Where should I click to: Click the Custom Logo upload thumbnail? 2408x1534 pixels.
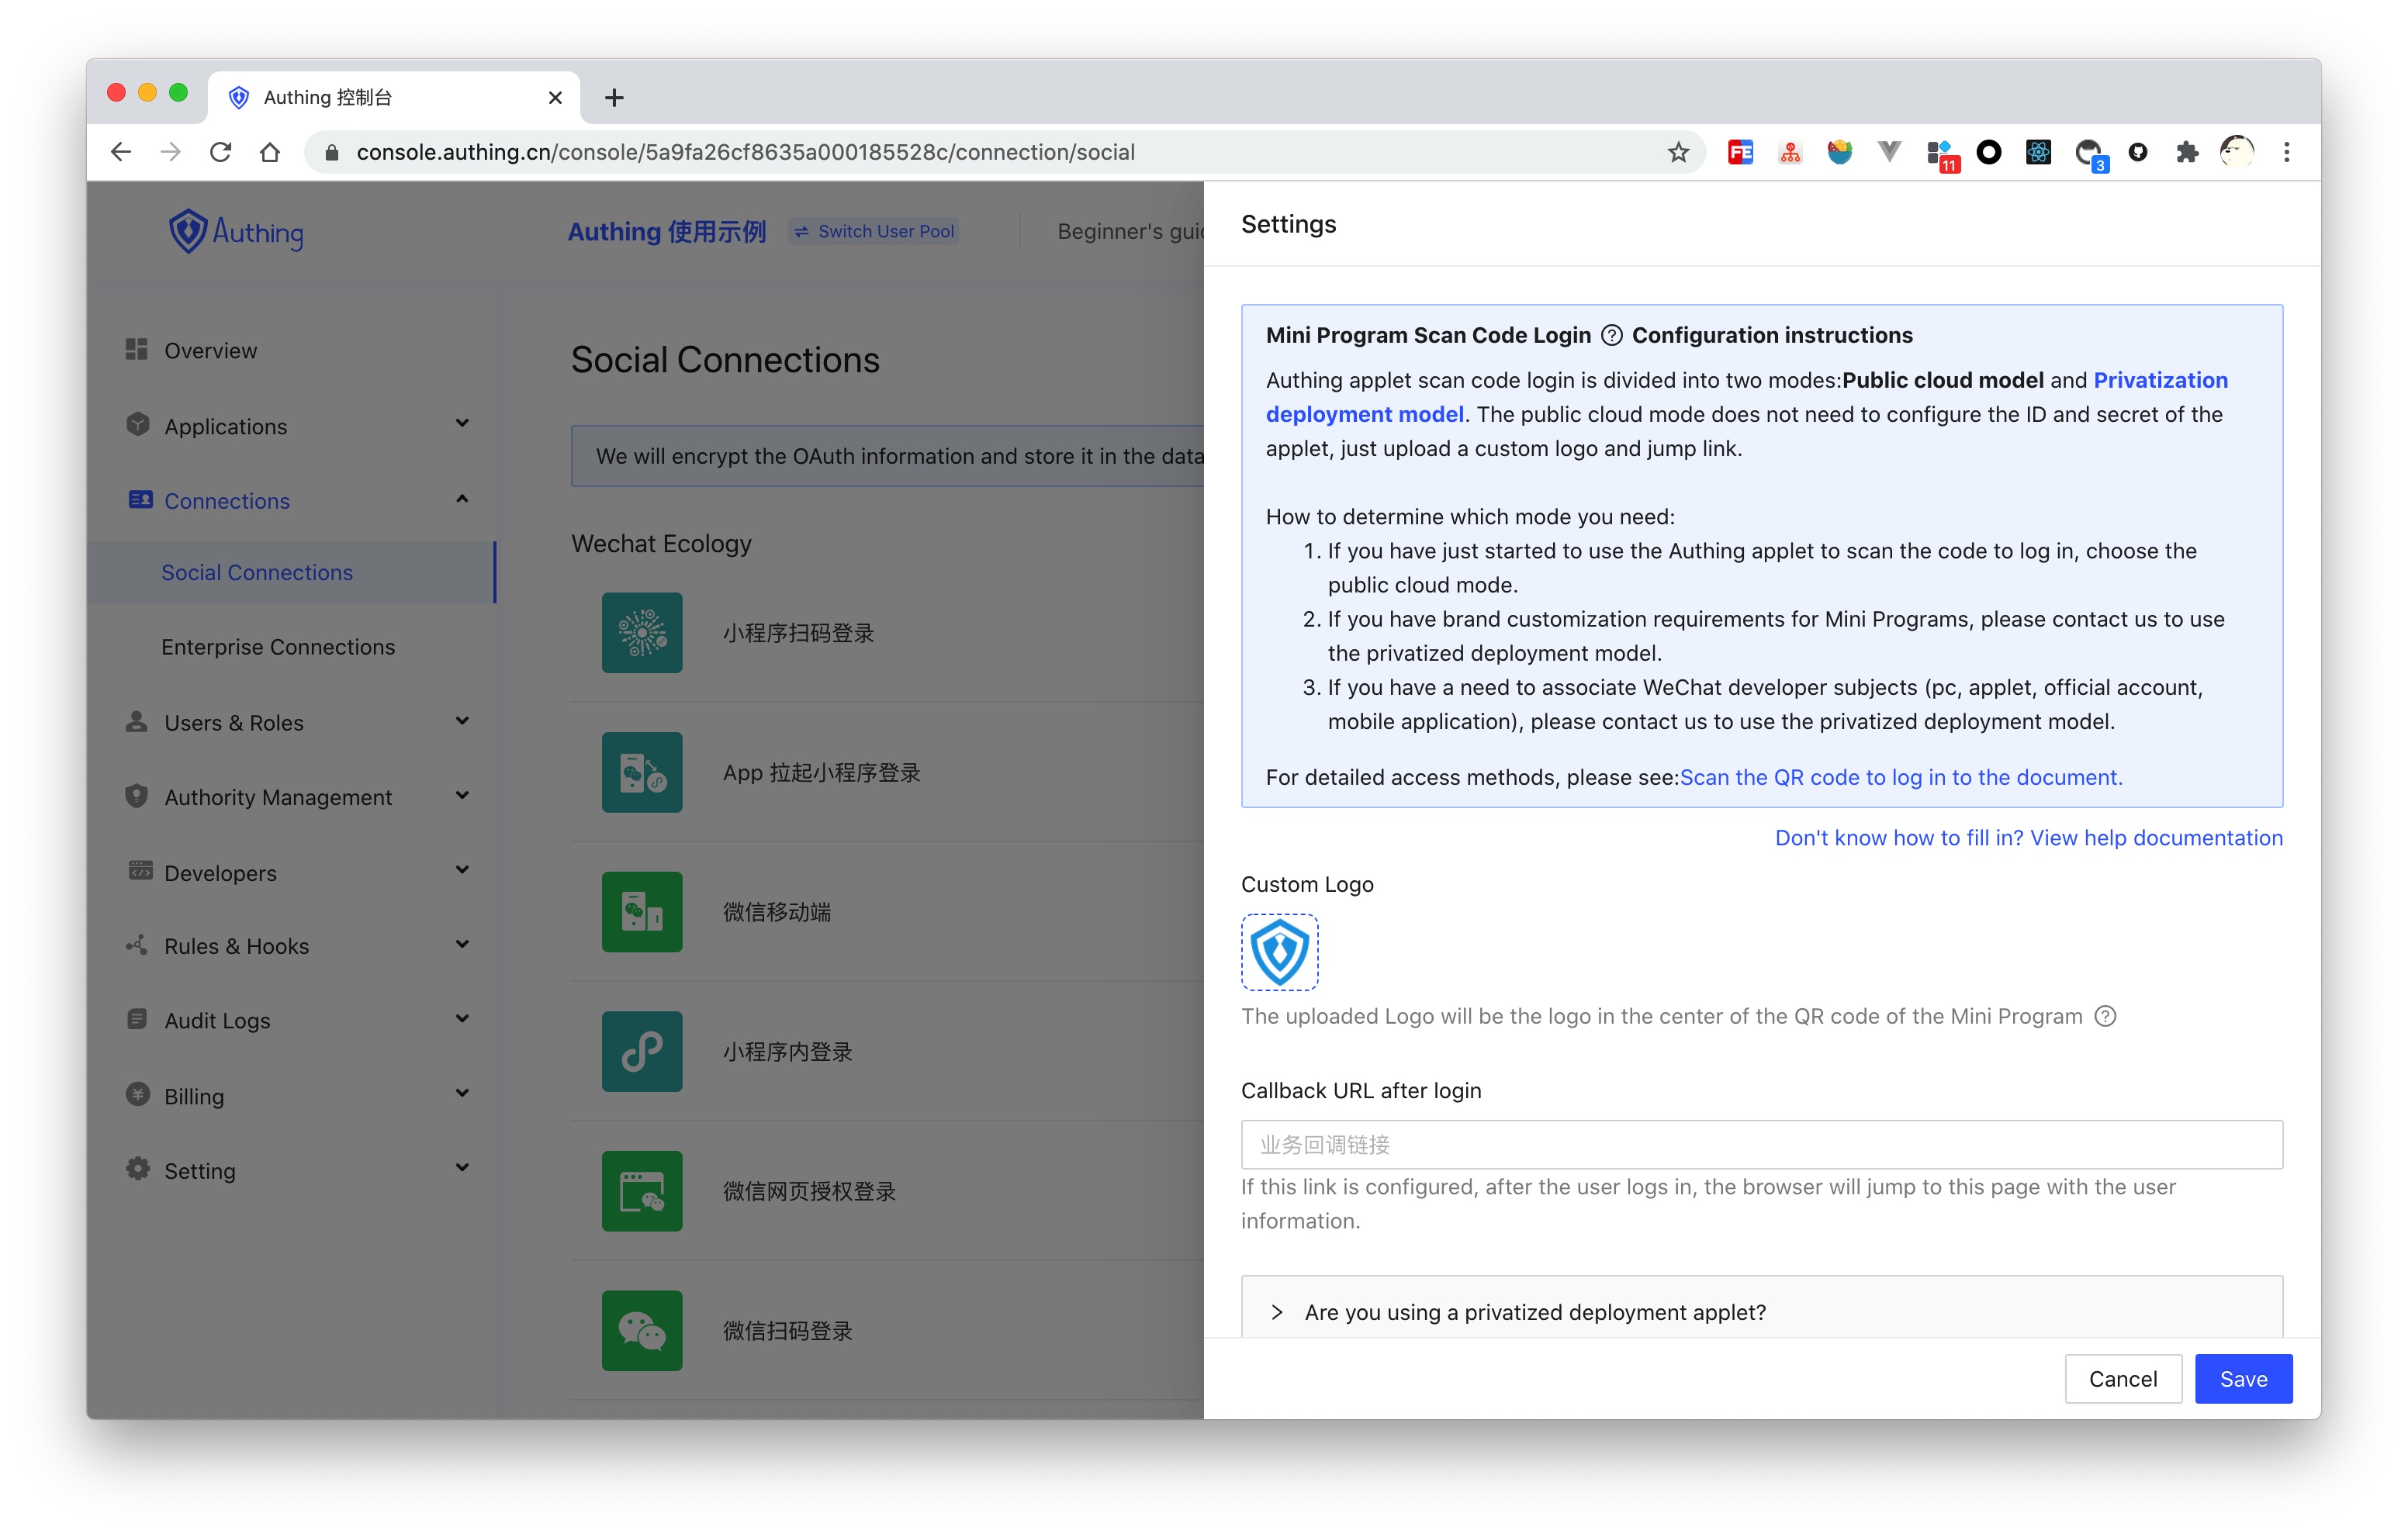pyautogui.click(x=1279, y=951)
